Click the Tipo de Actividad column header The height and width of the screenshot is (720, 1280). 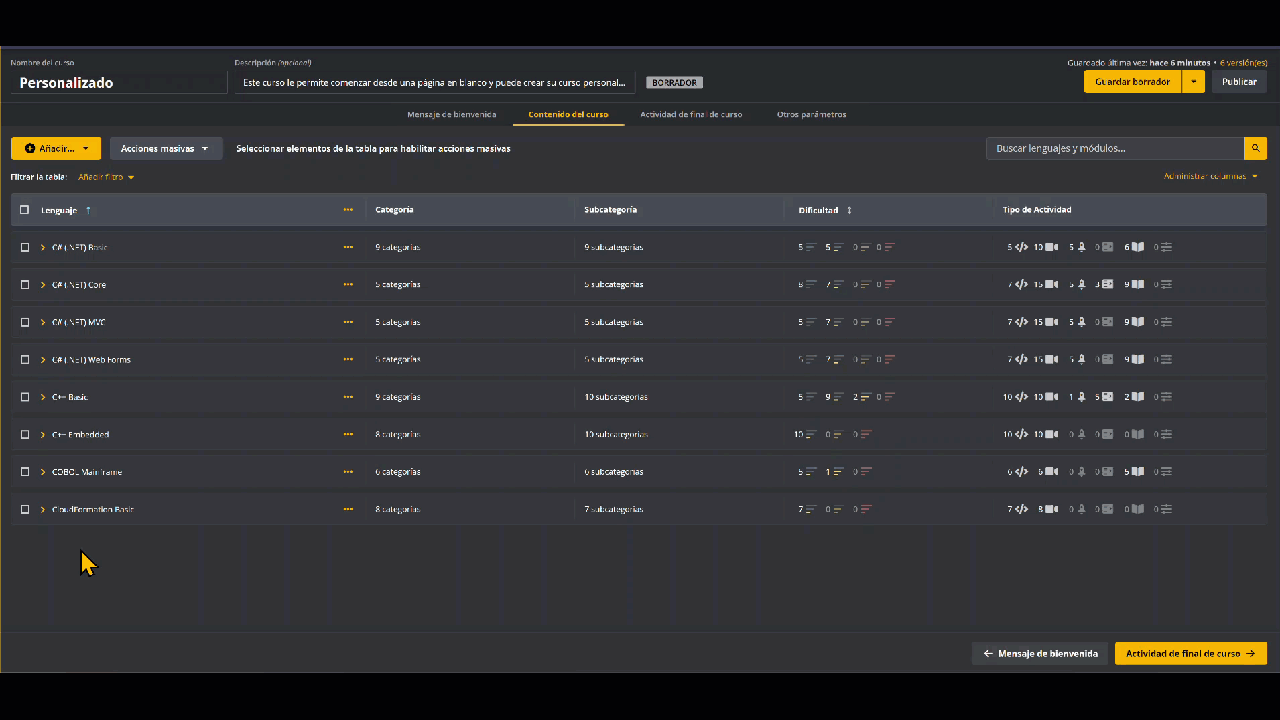[x=1037, y=210]
